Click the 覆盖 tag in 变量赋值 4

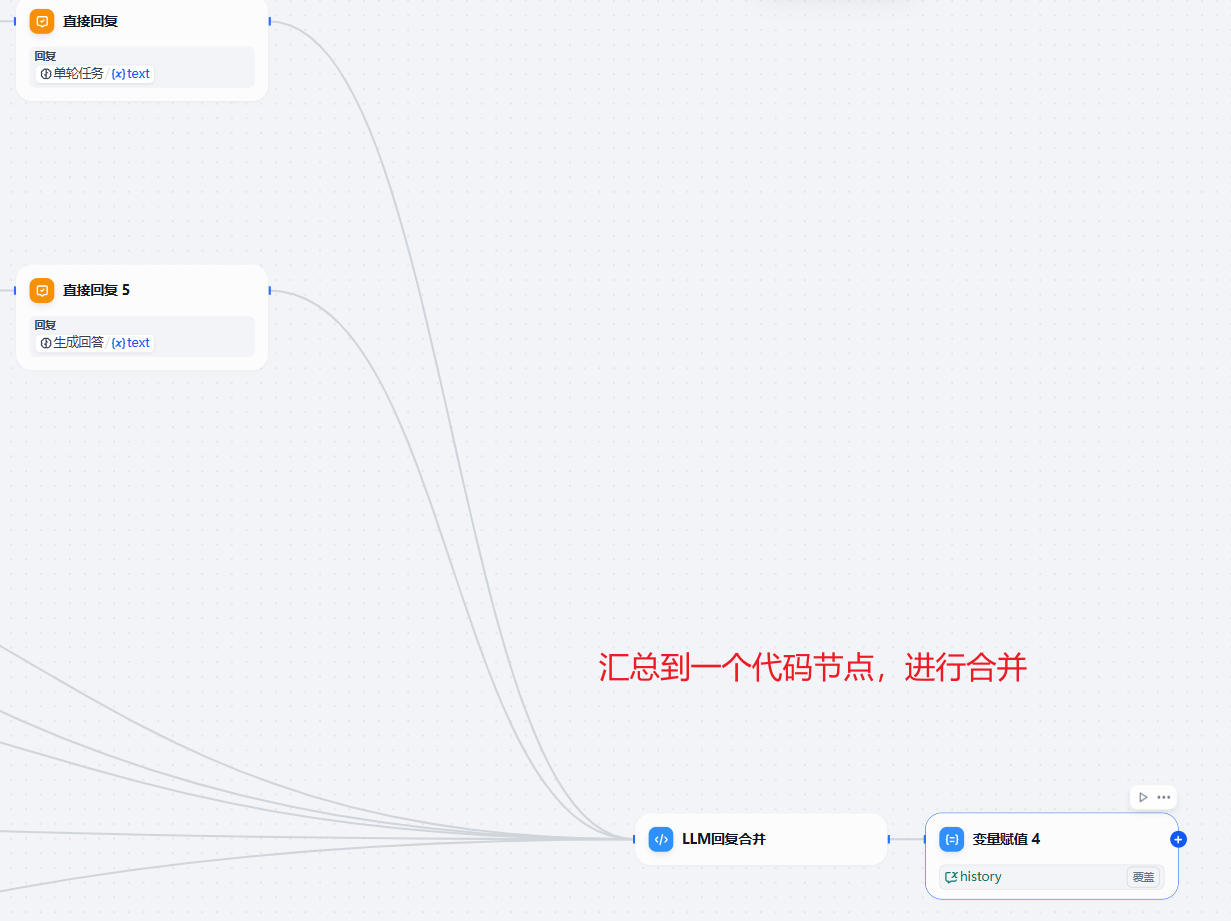(x=1143, y=877)
